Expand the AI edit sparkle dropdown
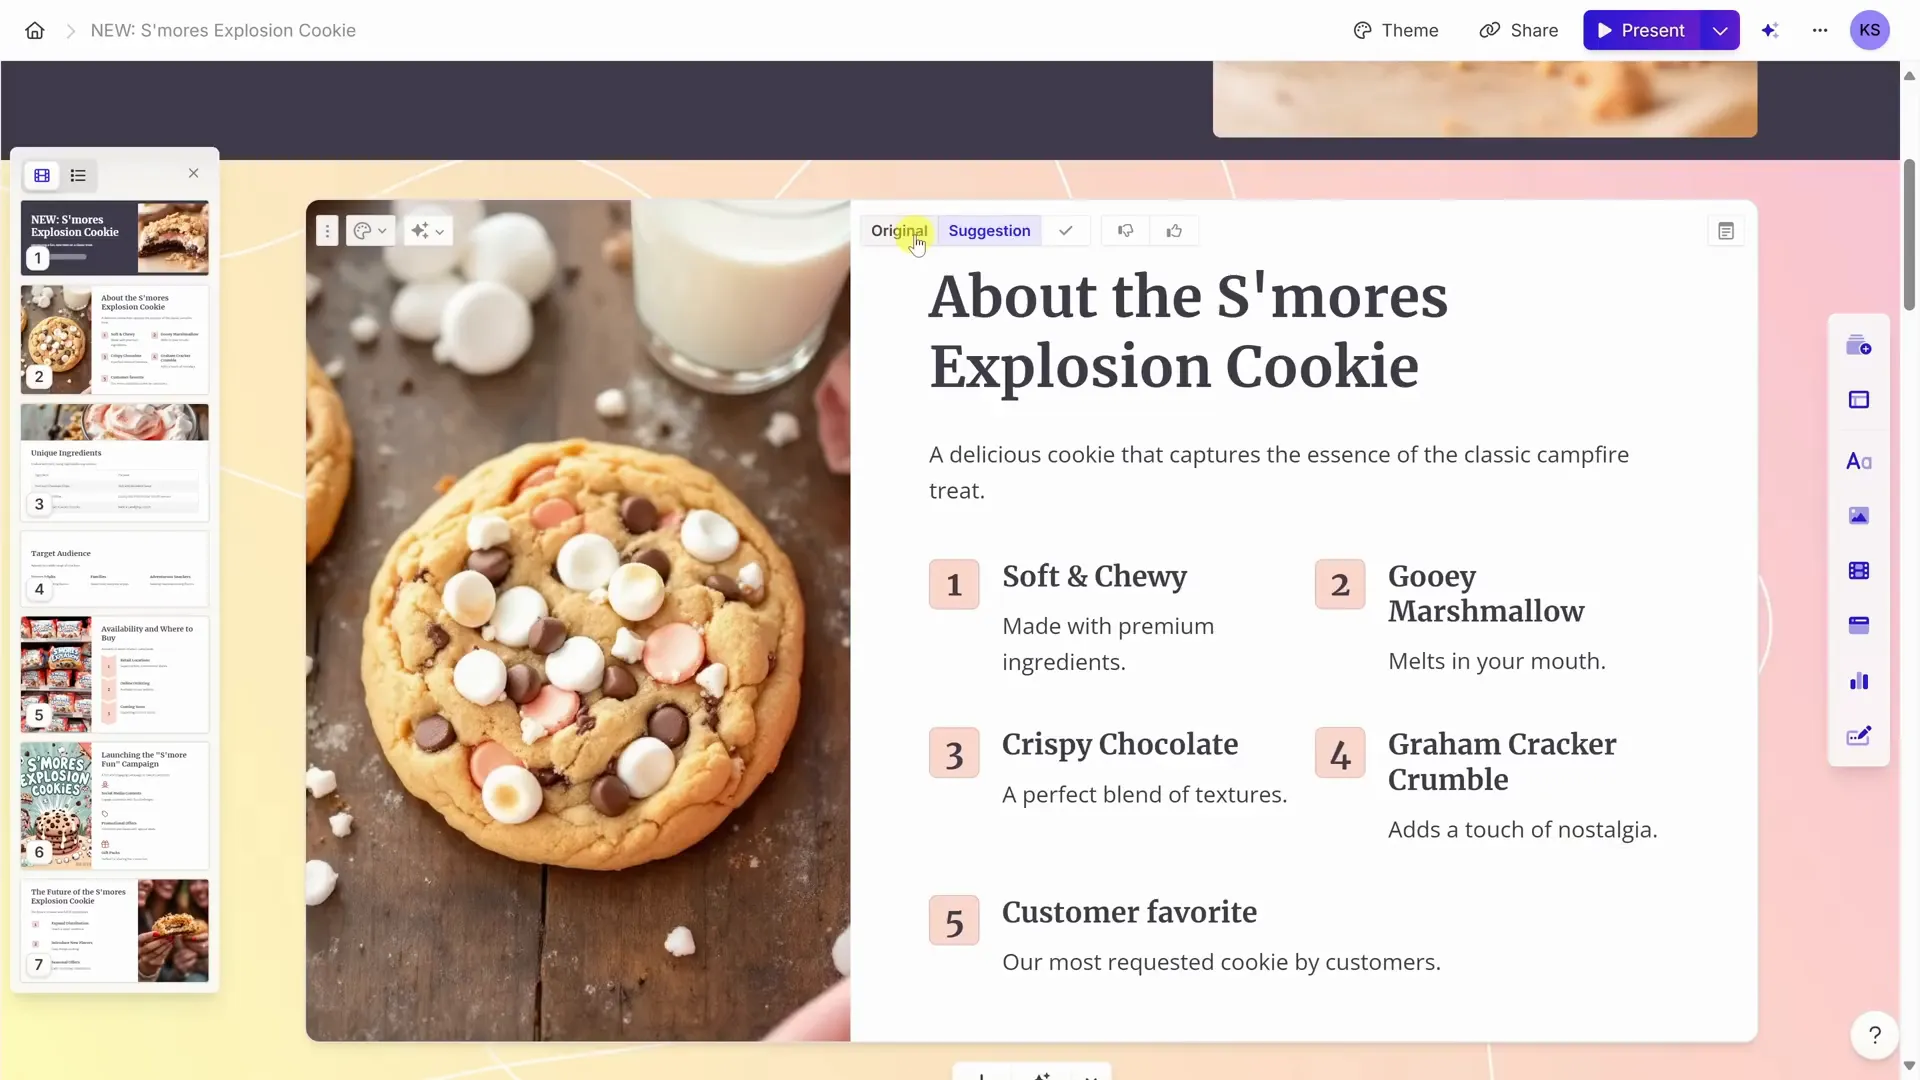Viewport: 1920px width, 1080px height. coord(428,231)
